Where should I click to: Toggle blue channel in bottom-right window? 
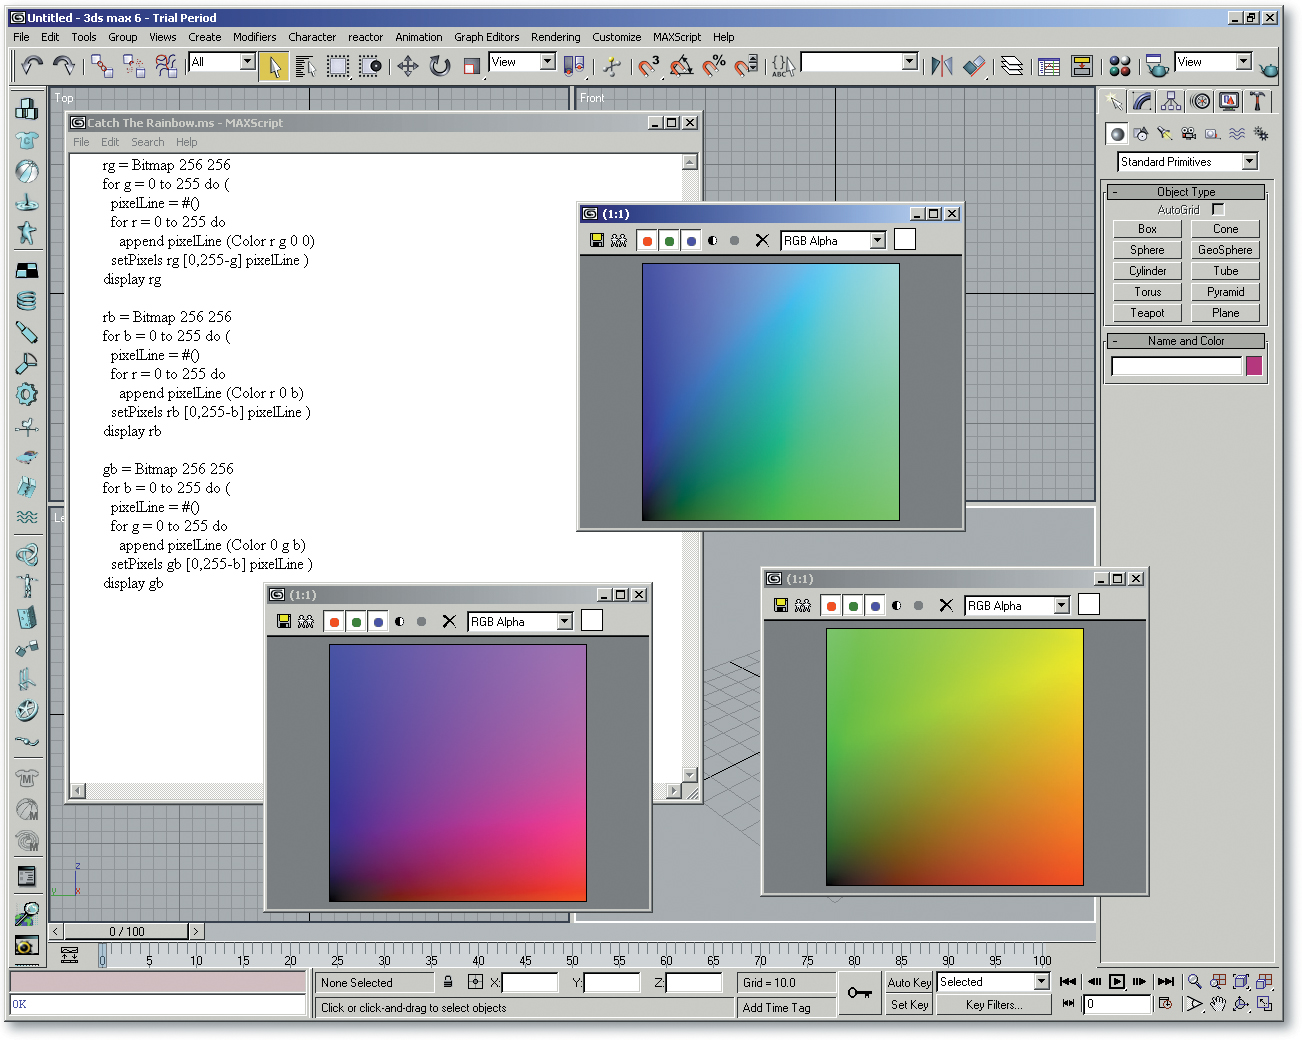pos(875,605)
